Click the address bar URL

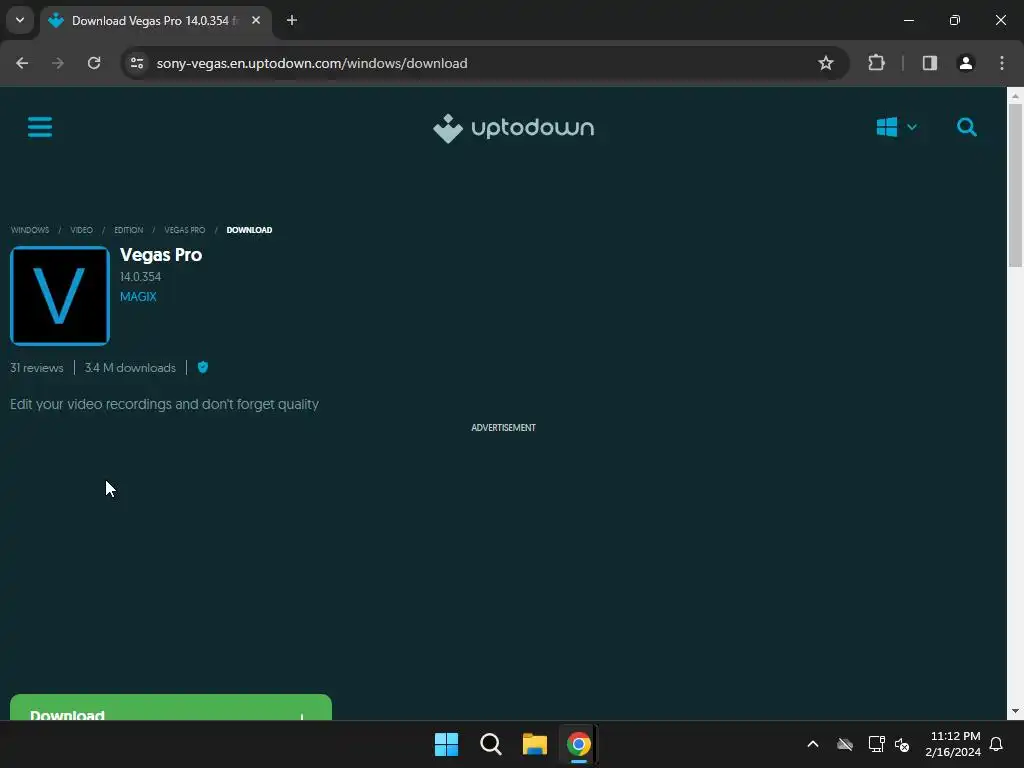click(x=312, y=63)
